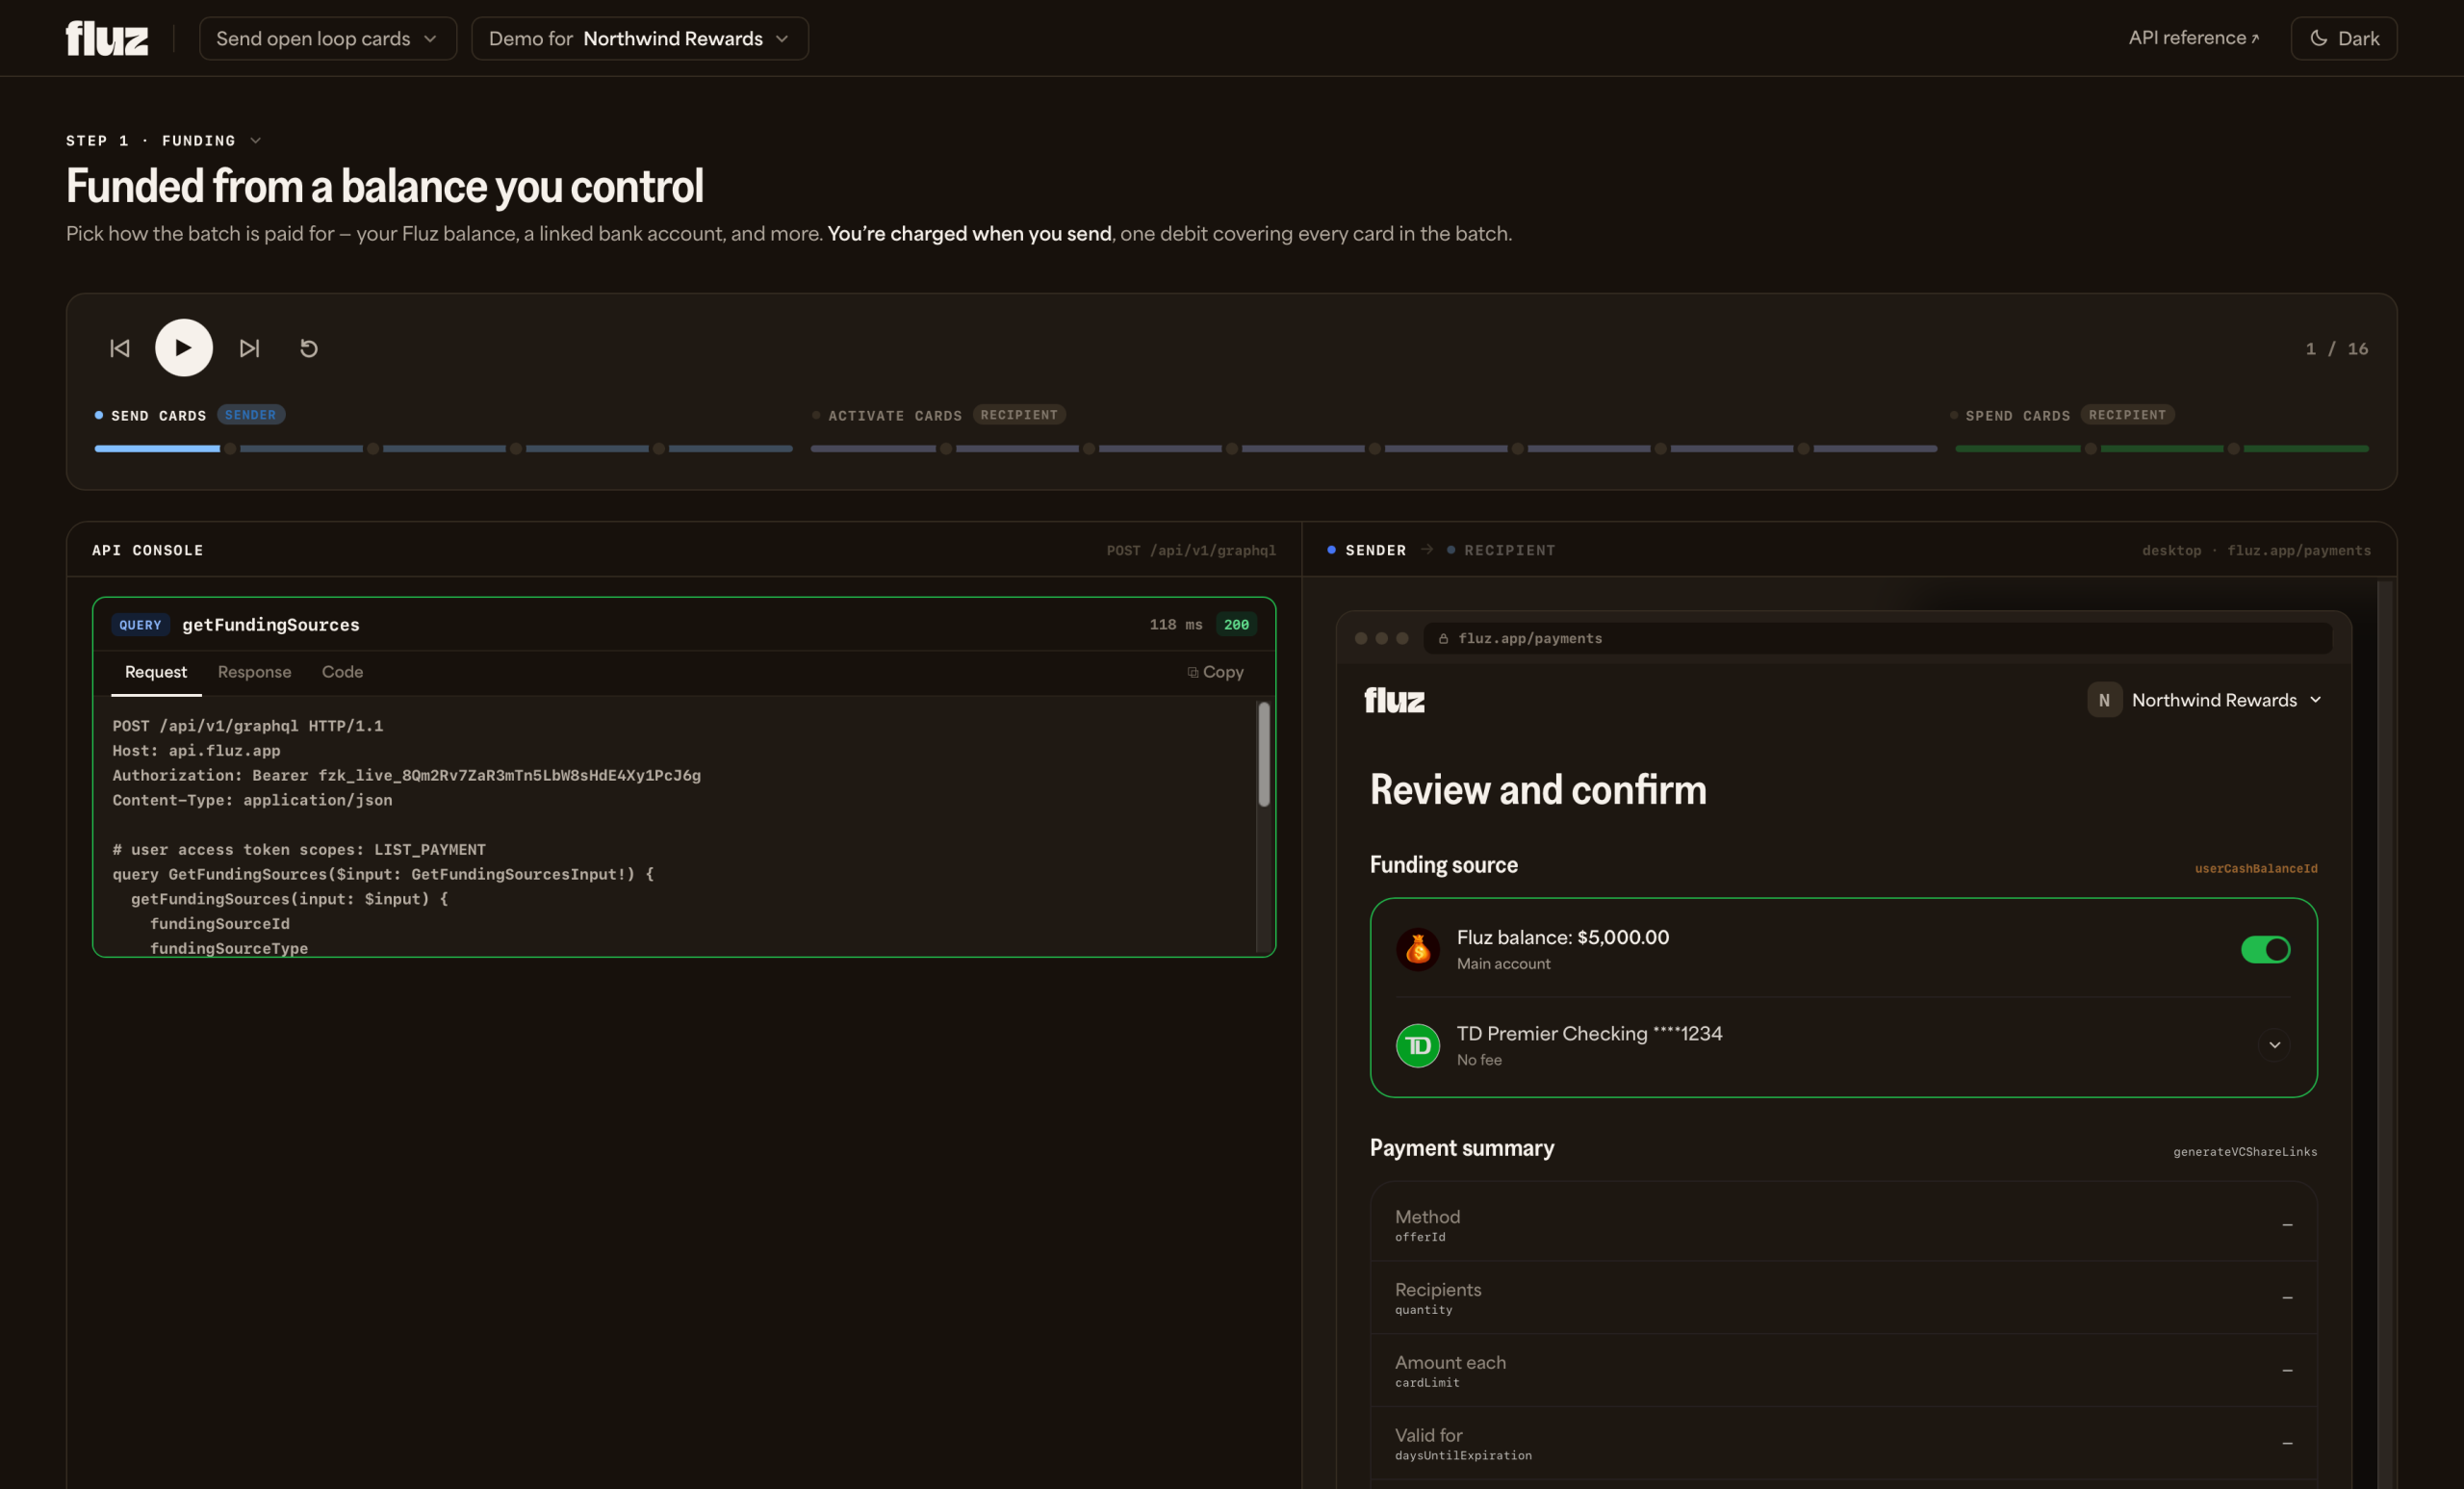Click the Recipients summary row
This screenshot has width=2464, height=1489.
tap(1843, 1297)
